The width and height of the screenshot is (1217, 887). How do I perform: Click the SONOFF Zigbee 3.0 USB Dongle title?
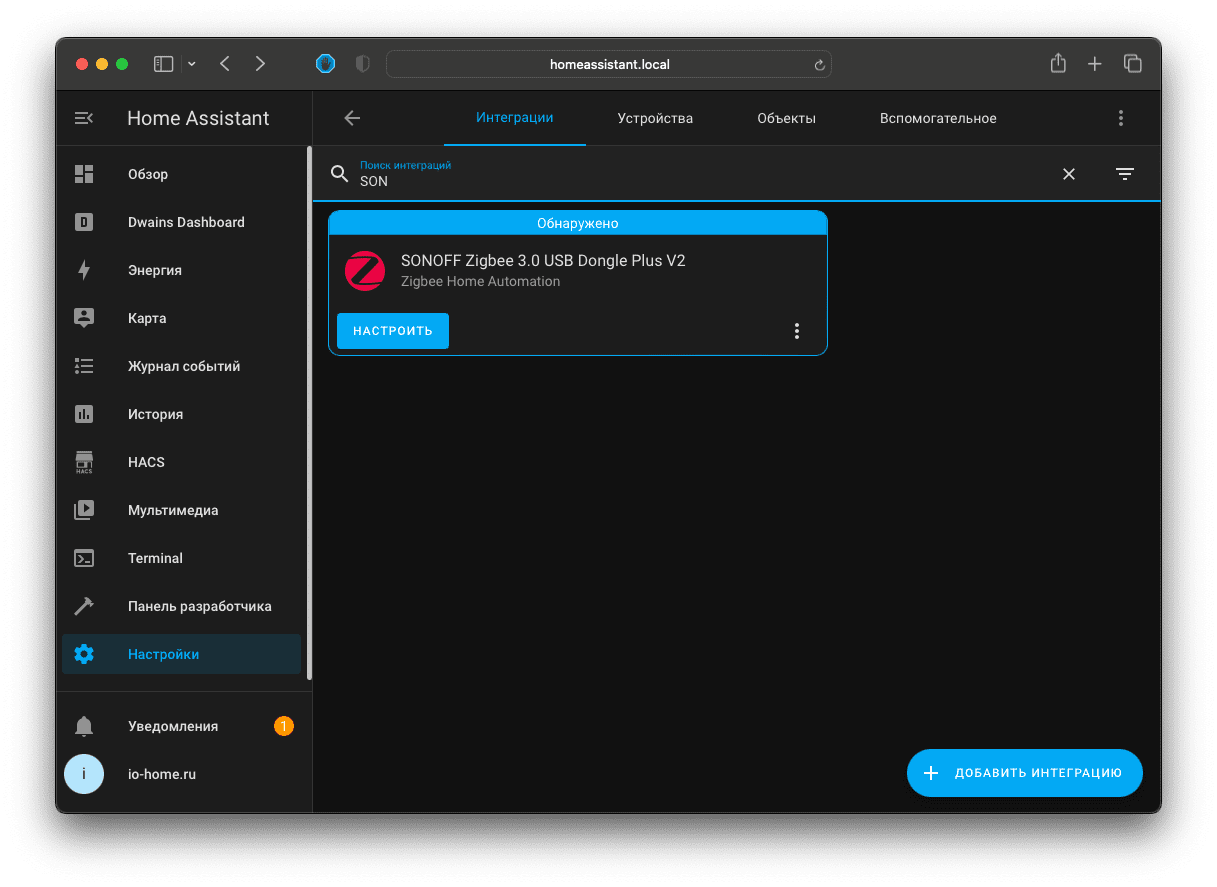click(x=543, y=260)
